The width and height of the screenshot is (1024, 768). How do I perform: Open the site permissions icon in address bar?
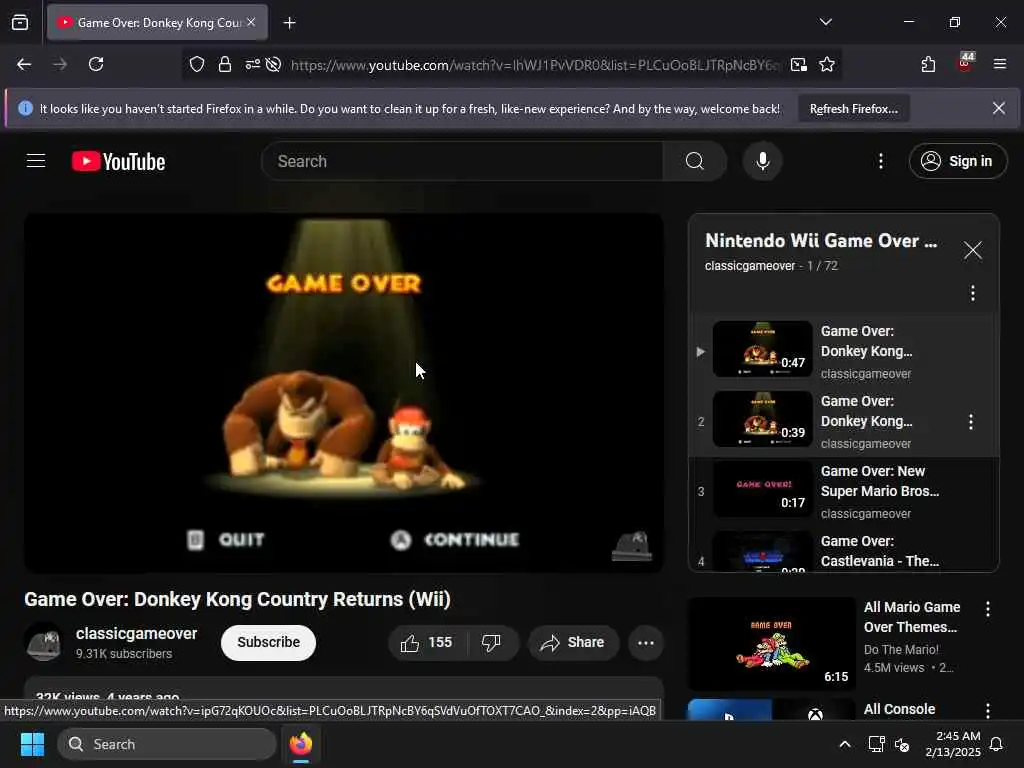252,64
